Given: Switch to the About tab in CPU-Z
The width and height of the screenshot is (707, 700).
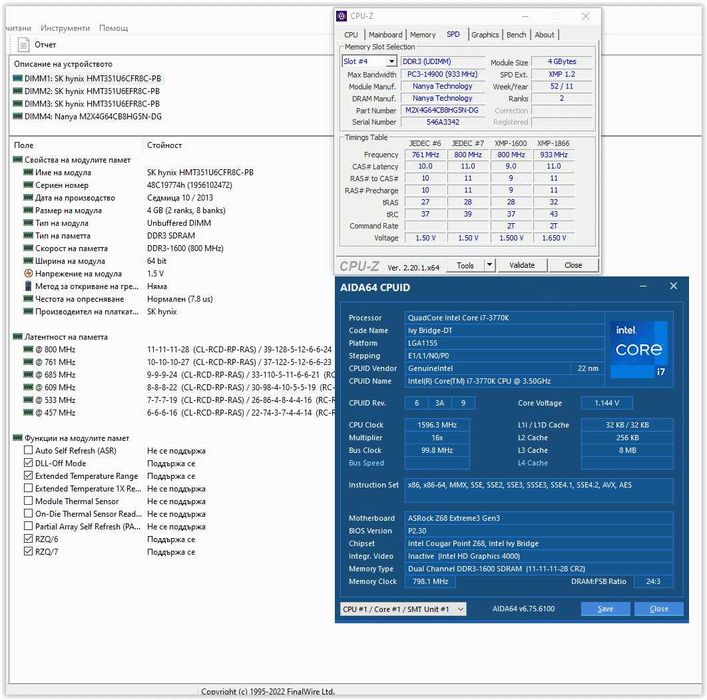Looking at the screenshot, I should (544, 35).
